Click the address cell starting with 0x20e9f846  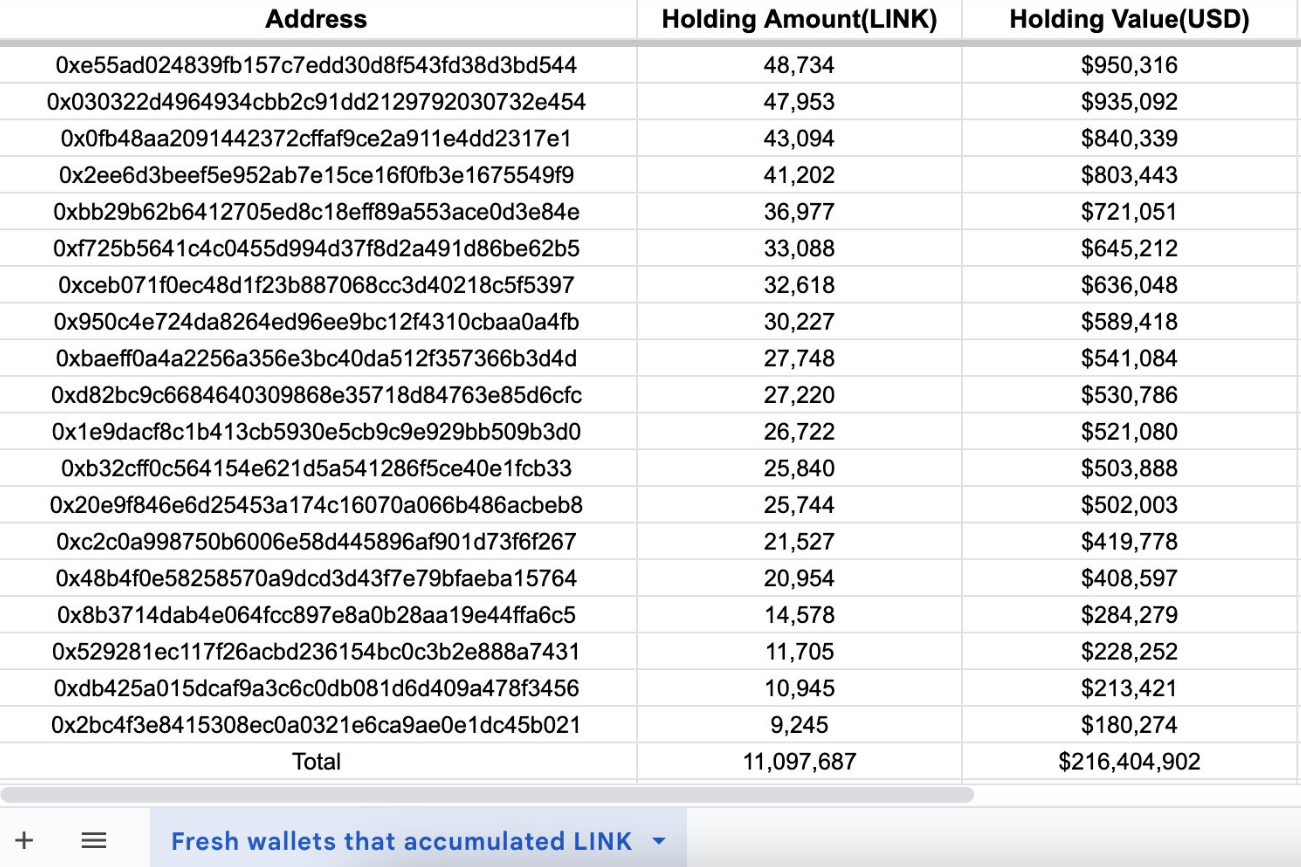coord(316,505)
